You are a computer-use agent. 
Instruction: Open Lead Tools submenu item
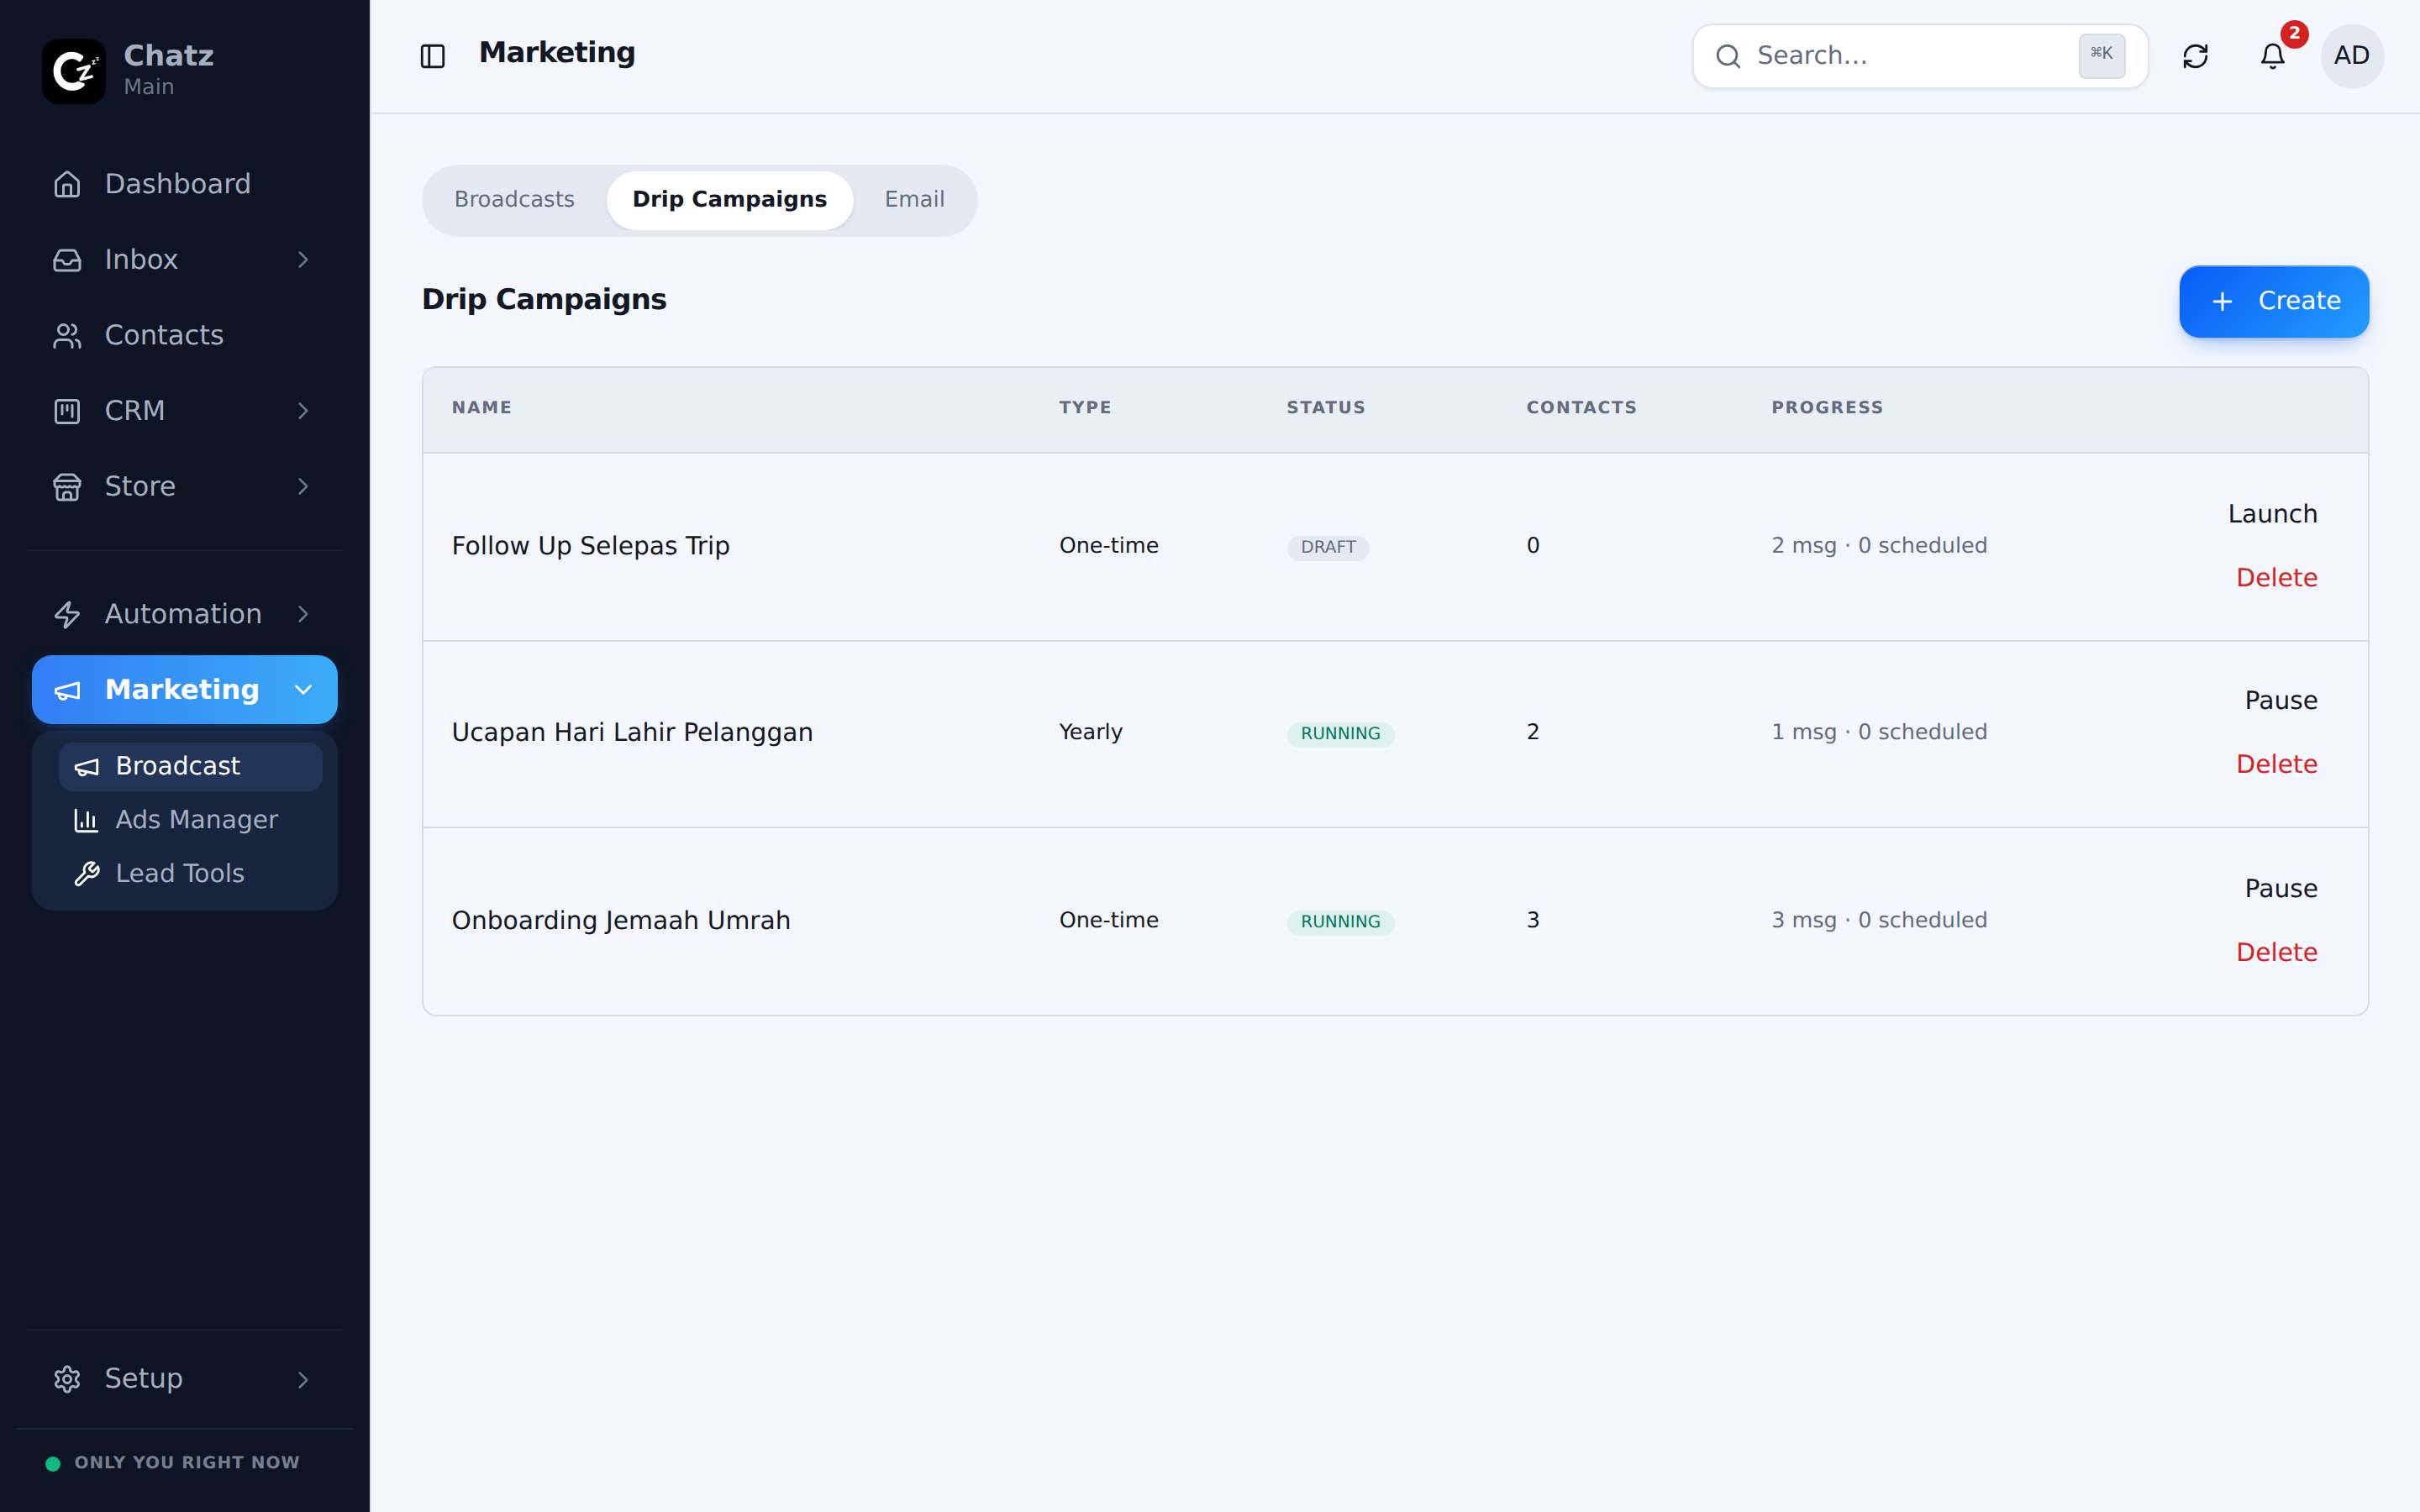pyautogui.click(x=190, y=874)
